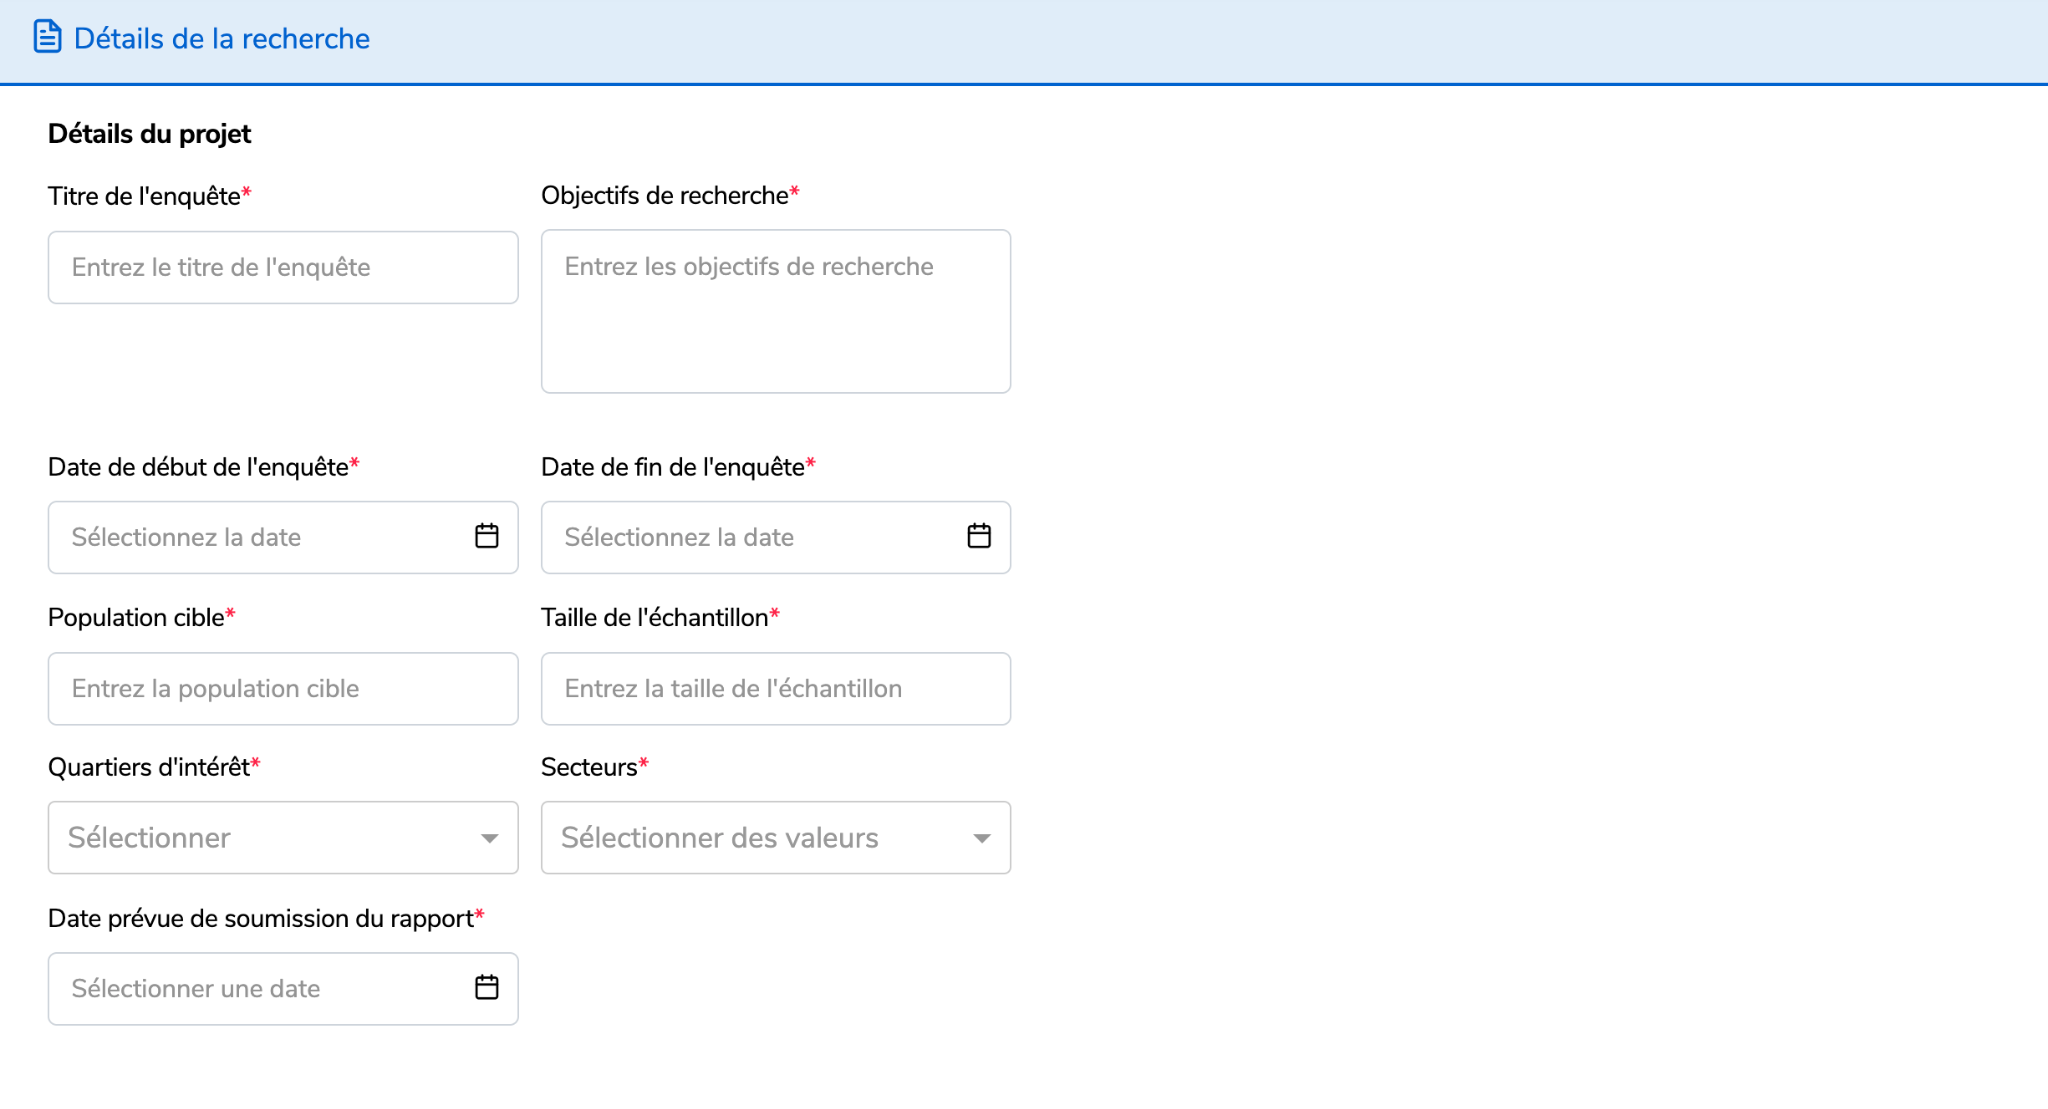2048x1109 pixels.
Task: Click the document icon beside Détails de la recherche
Action: point(47,37)
